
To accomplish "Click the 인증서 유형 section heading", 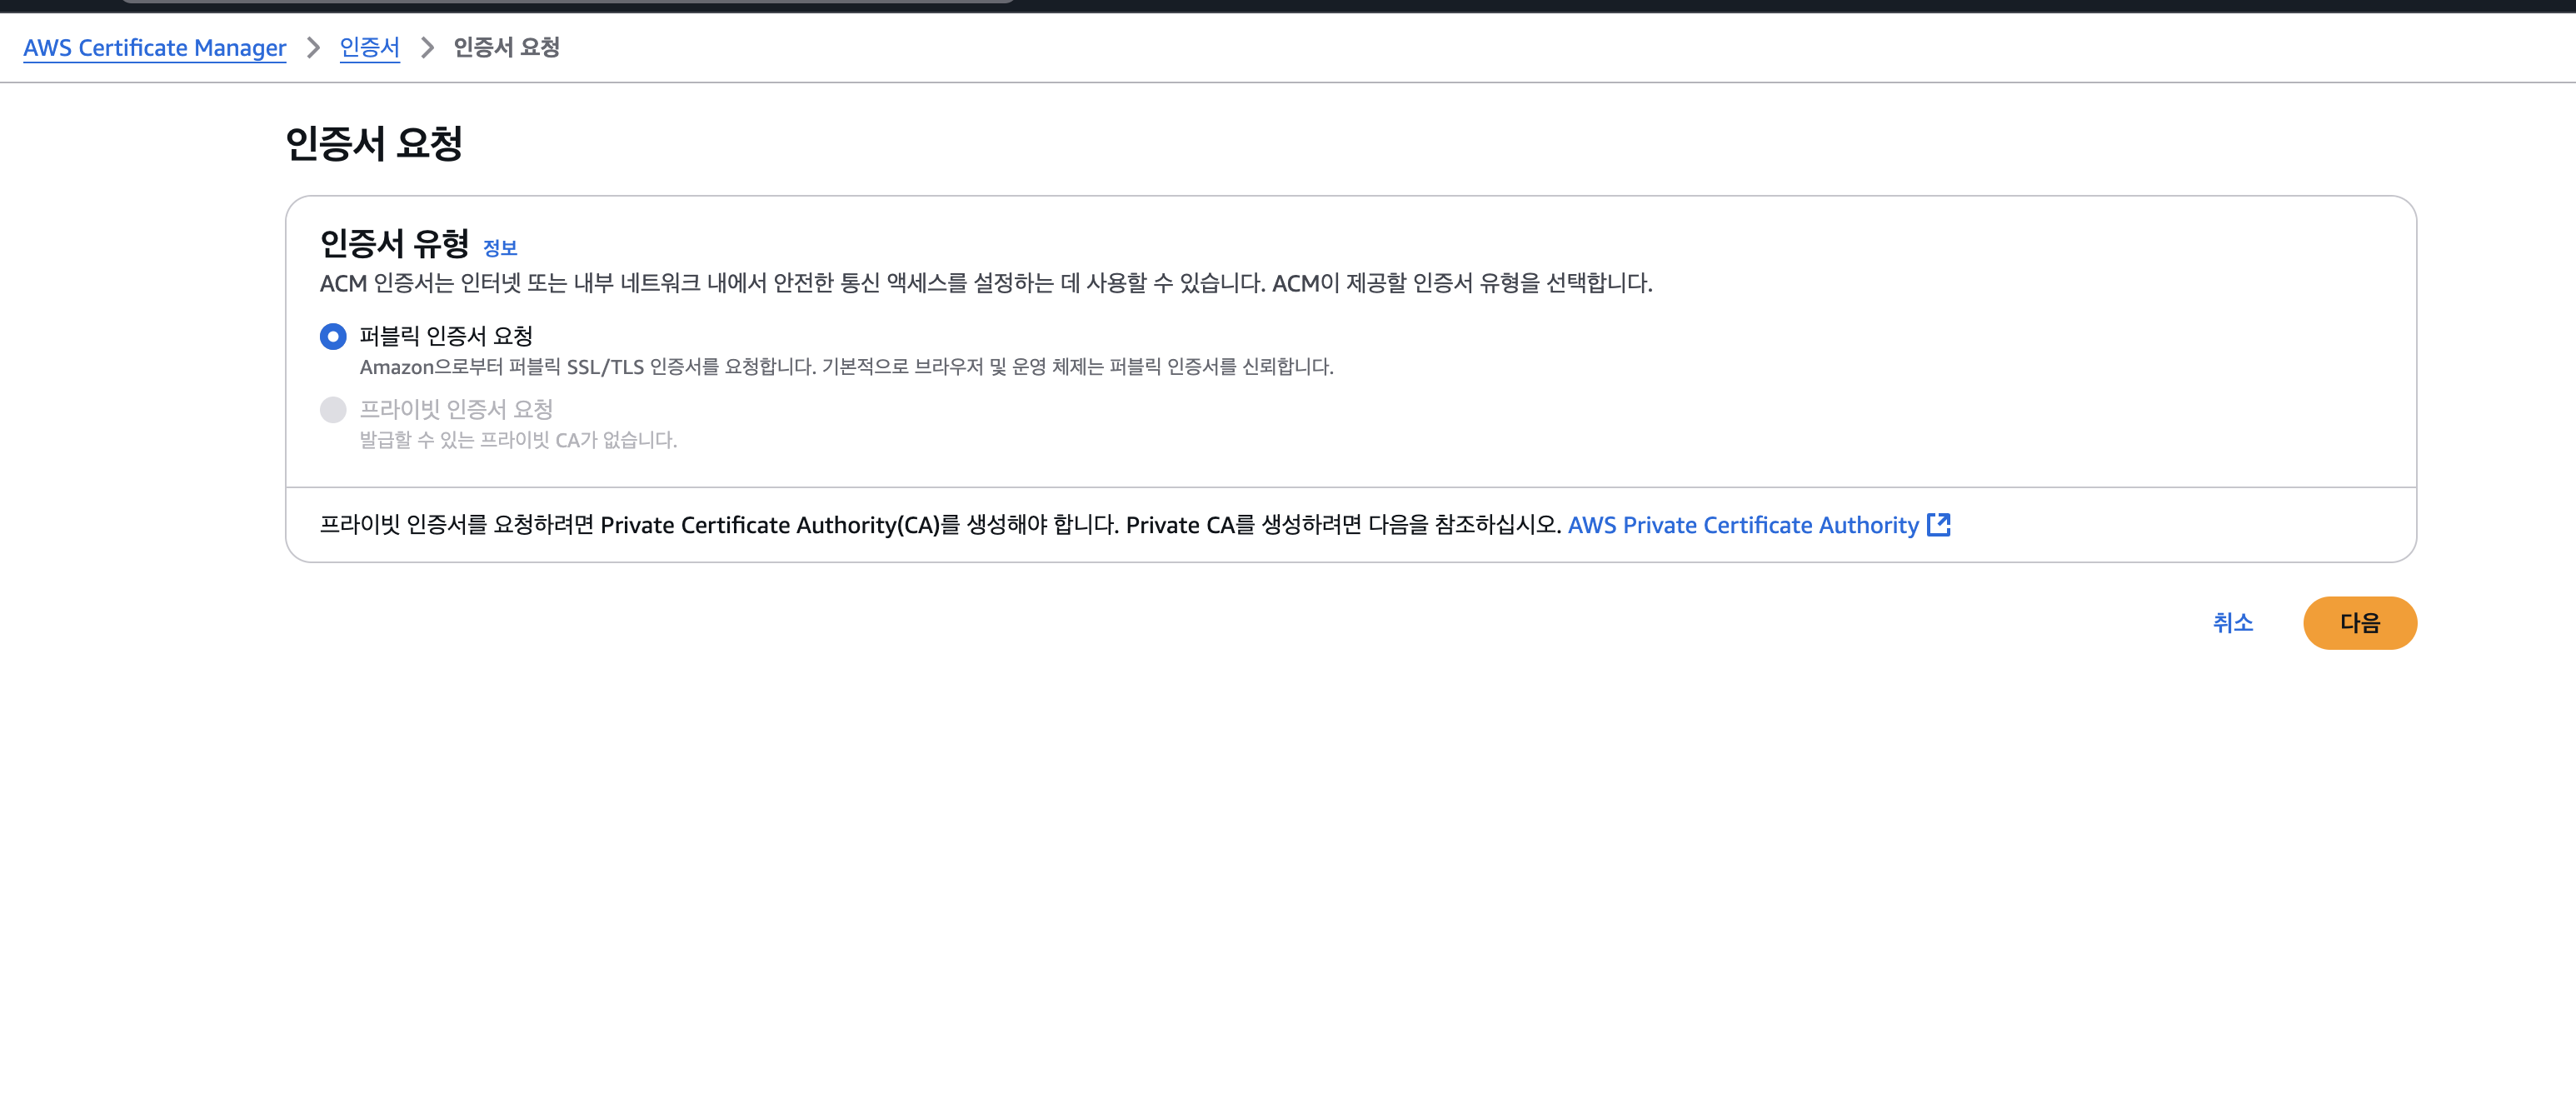I will (x=394, y=243).
